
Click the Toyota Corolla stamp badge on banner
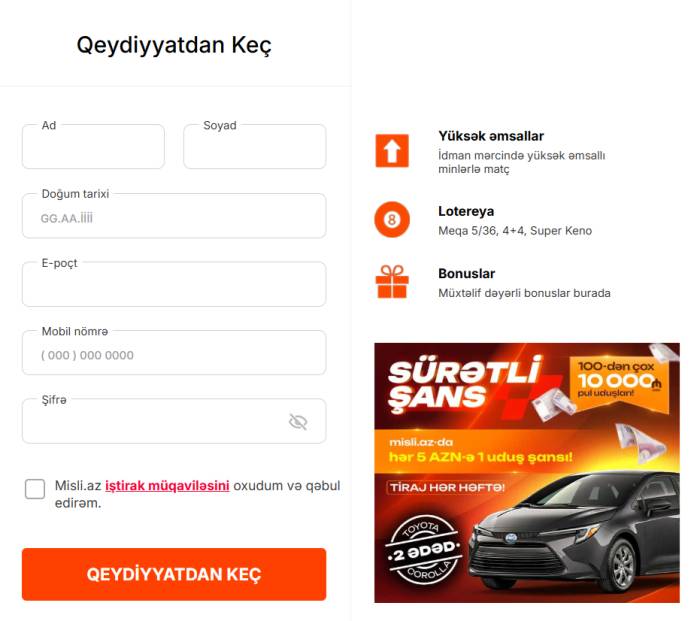point(423,550)
